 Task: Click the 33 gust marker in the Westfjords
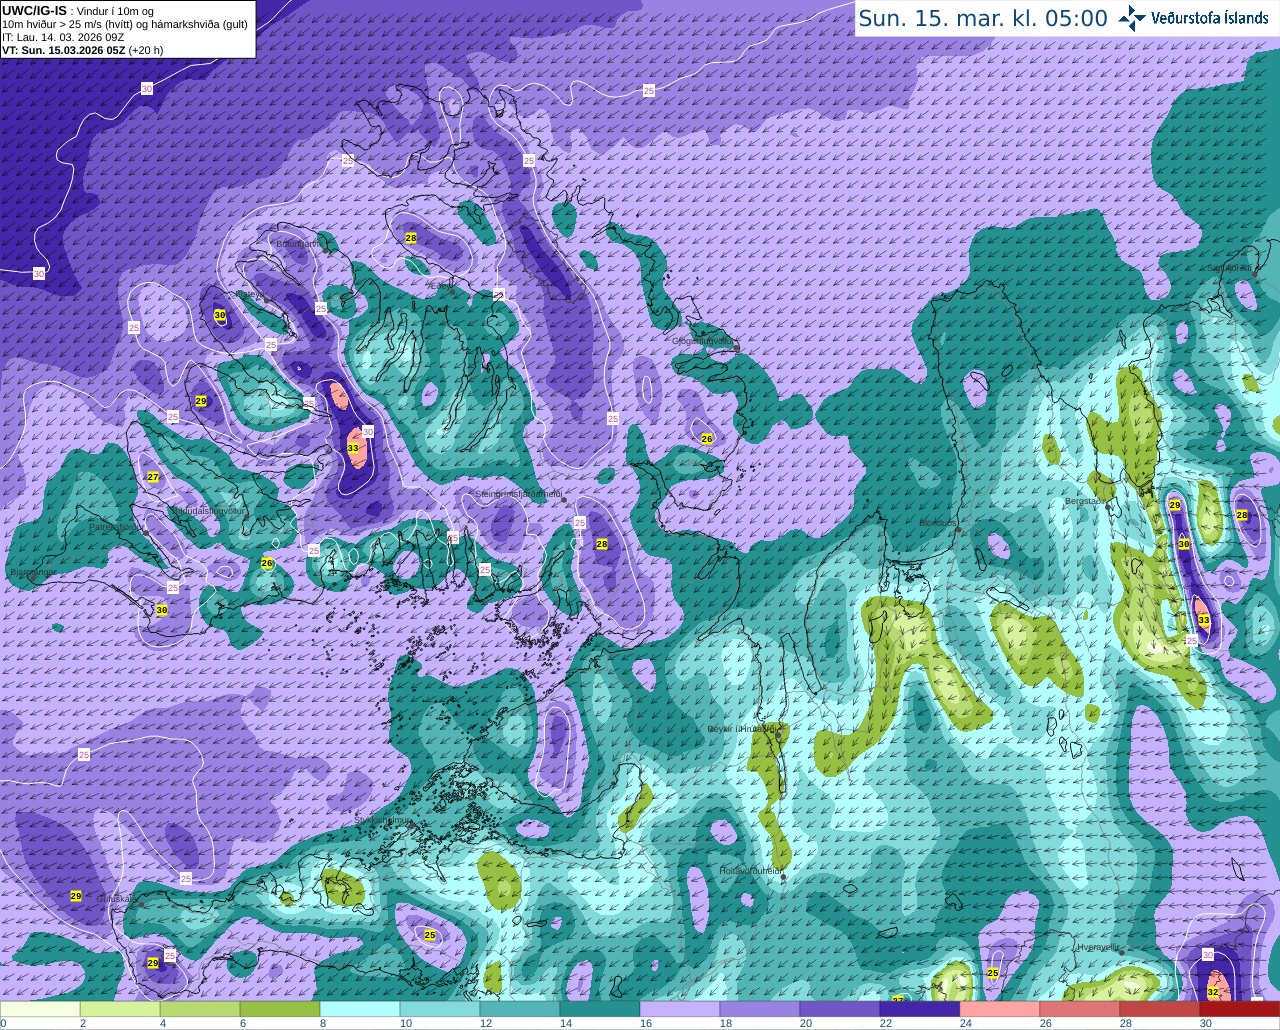pyautogui.click(x=353, y=448)
